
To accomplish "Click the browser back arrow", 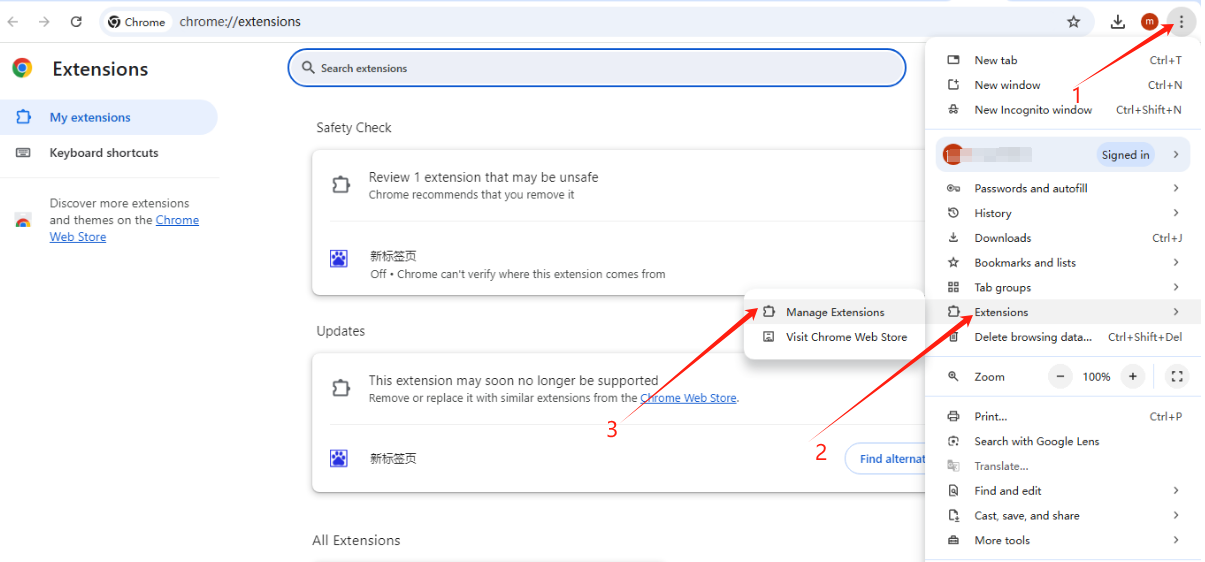I will [13, 21].
